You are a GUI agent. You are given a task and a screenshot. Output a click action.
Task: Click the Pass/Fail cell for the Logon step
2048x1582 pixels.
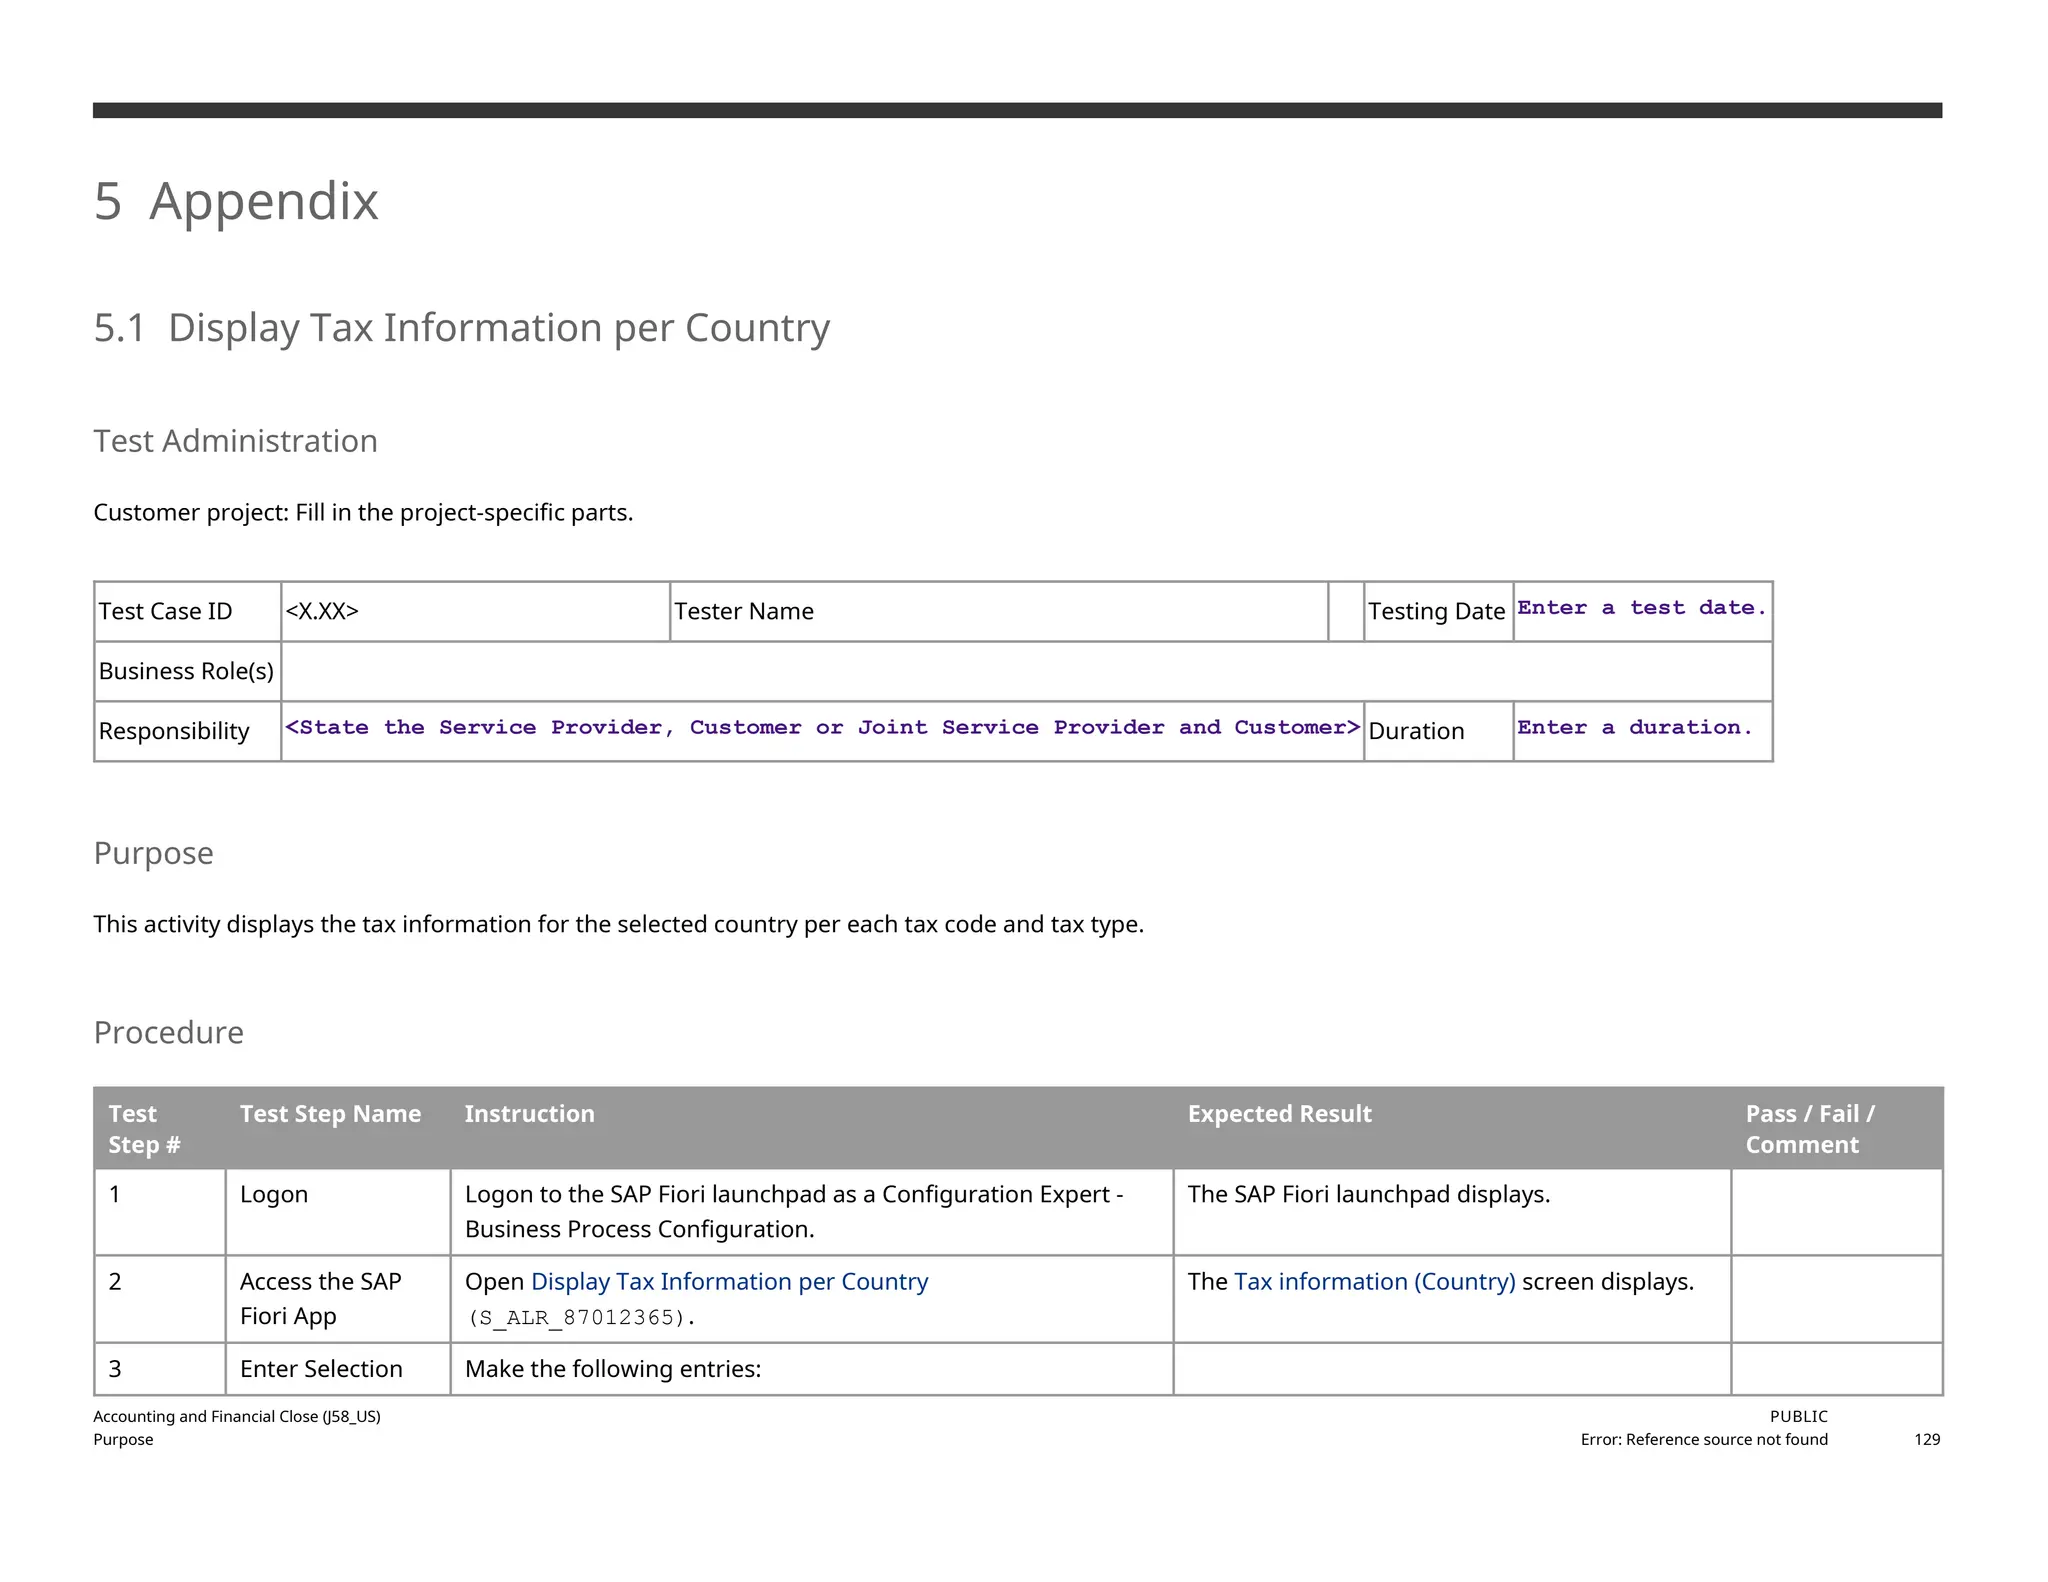pyautogui.click(x=1837, y=1212)
